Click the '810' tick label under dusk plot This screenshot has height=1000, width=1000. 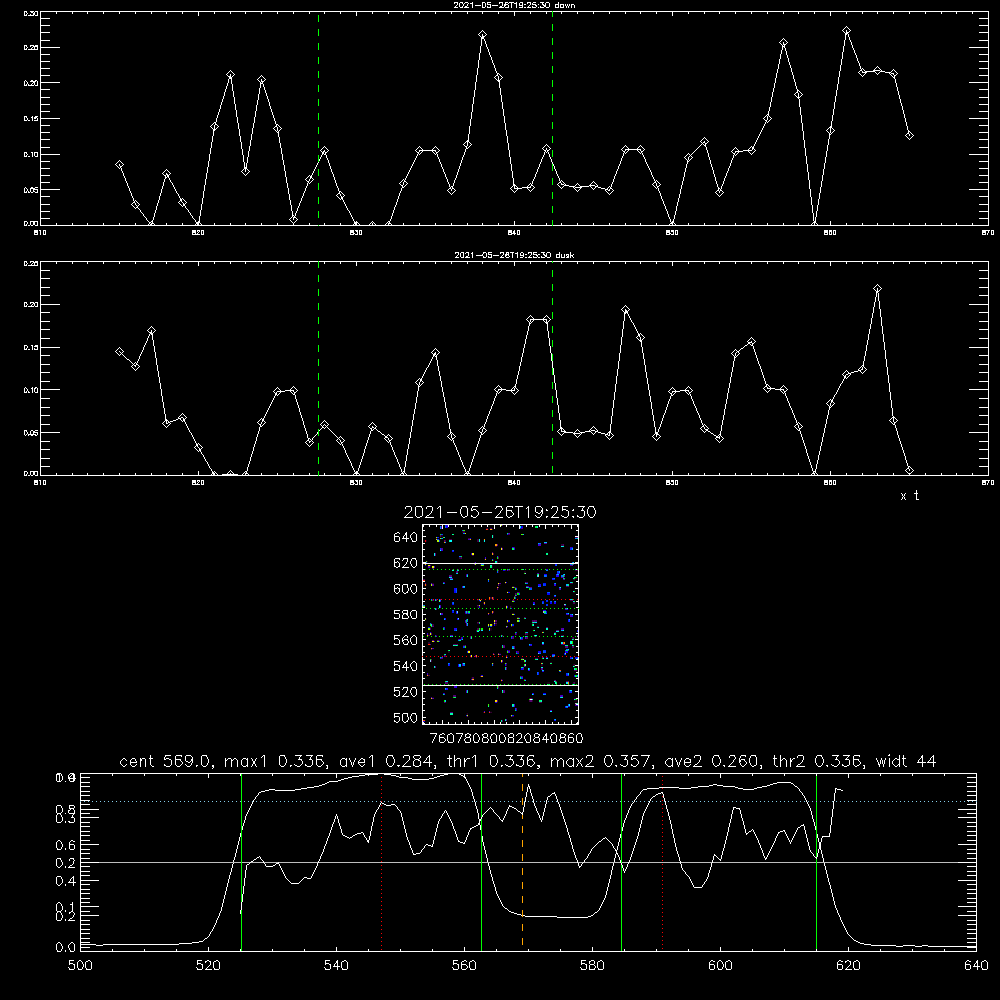(40, 483)
